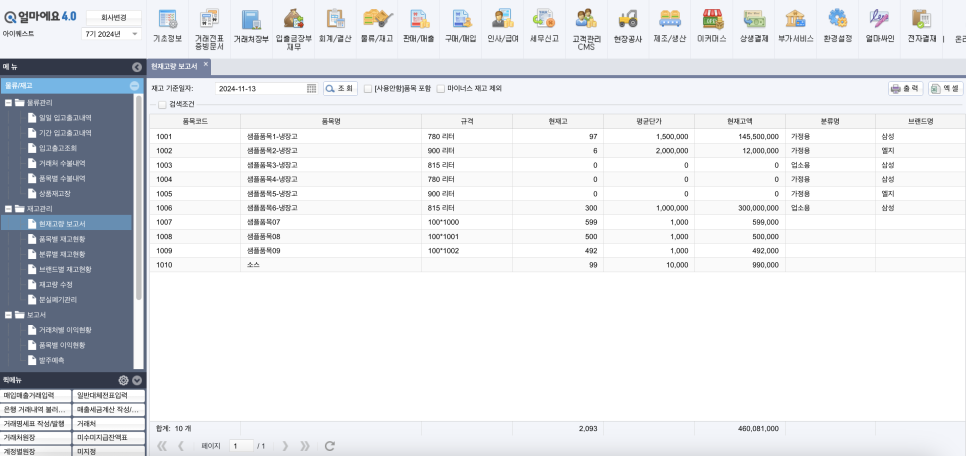The width and height of the screenshot is (966, 456).
Task: Switch to the 현재고량 보고서 tab
Action: [x=174, y=66]
